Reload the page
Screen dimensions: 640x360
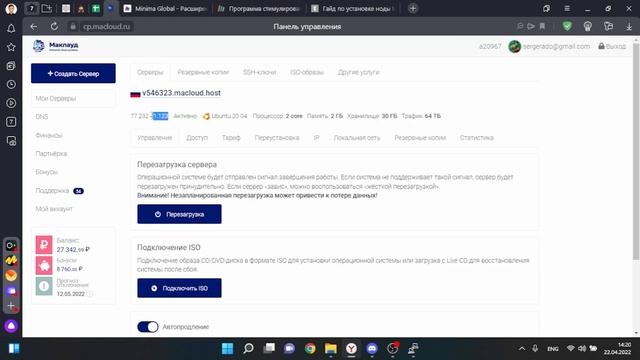pyautogui.click(x=54, y=27)
